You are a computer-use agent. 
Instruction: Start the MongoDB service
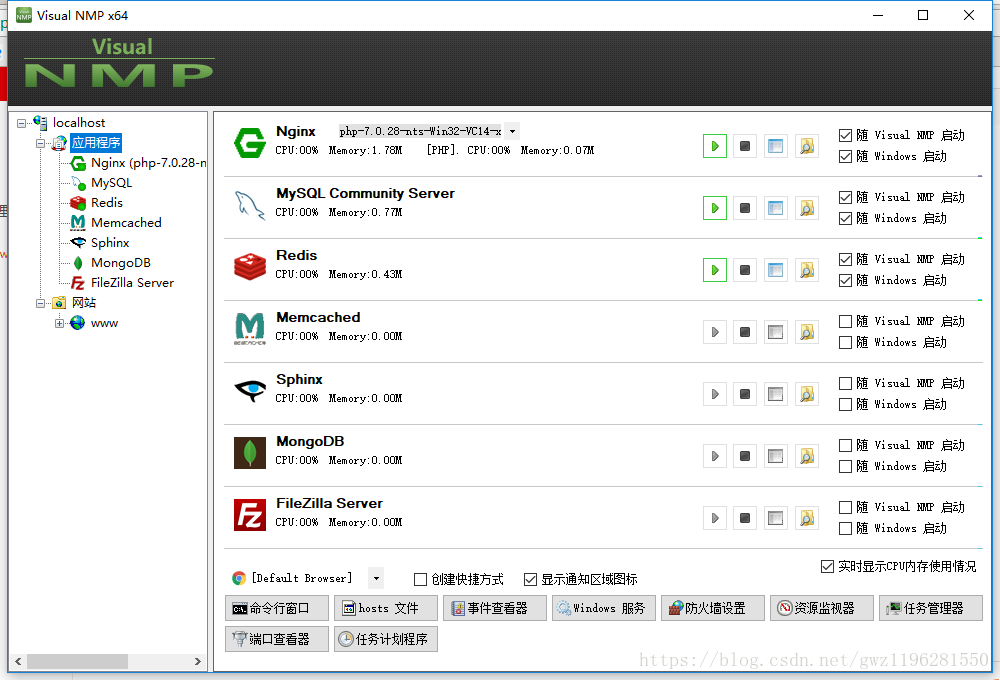pyautogui.click(x=714, y=455)
